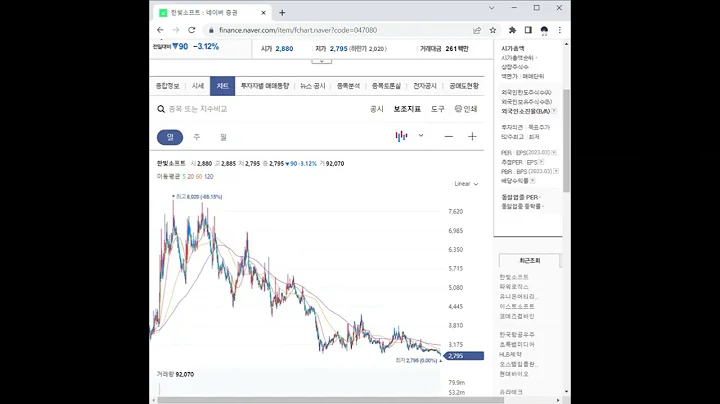Zoom out chart with minus icon
Viewport: 720px width, 404px height.
[x=449, y=136]
